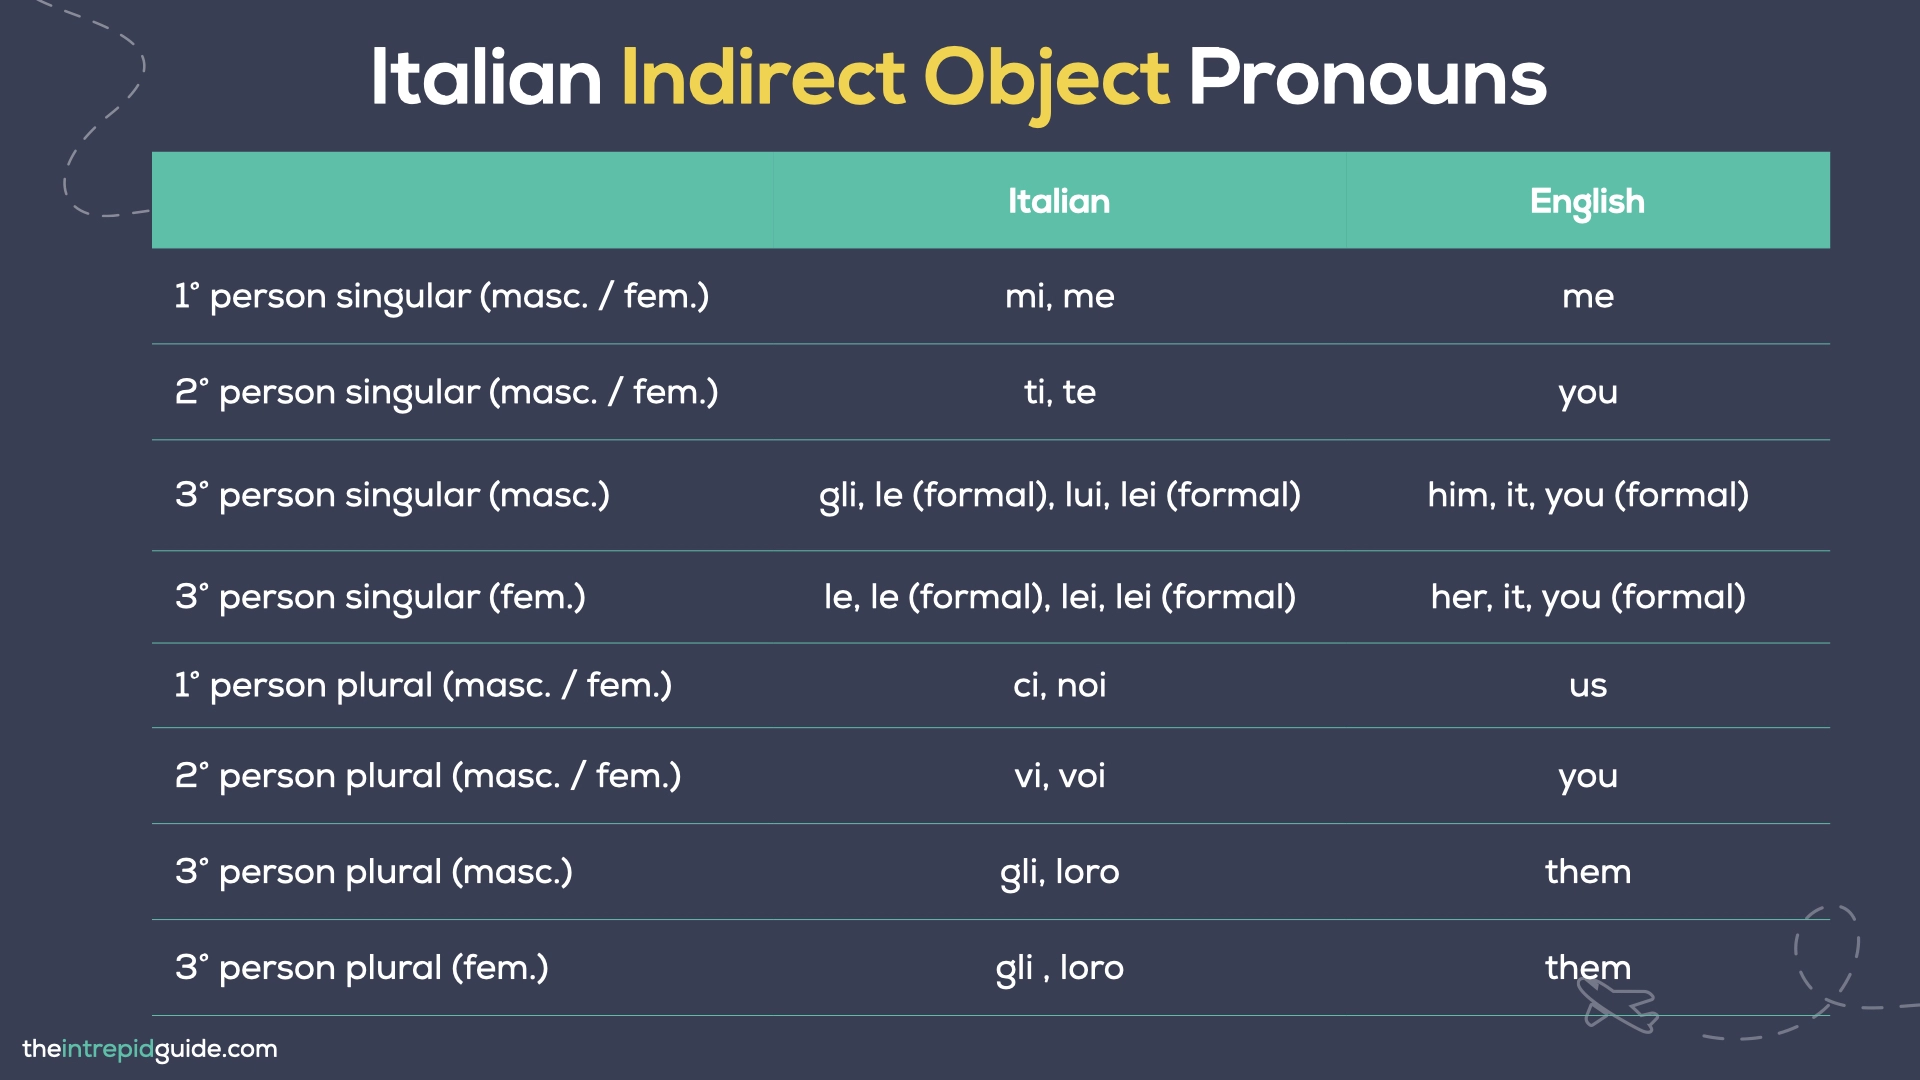Click the "2° person plural" row label

(428, 776)
